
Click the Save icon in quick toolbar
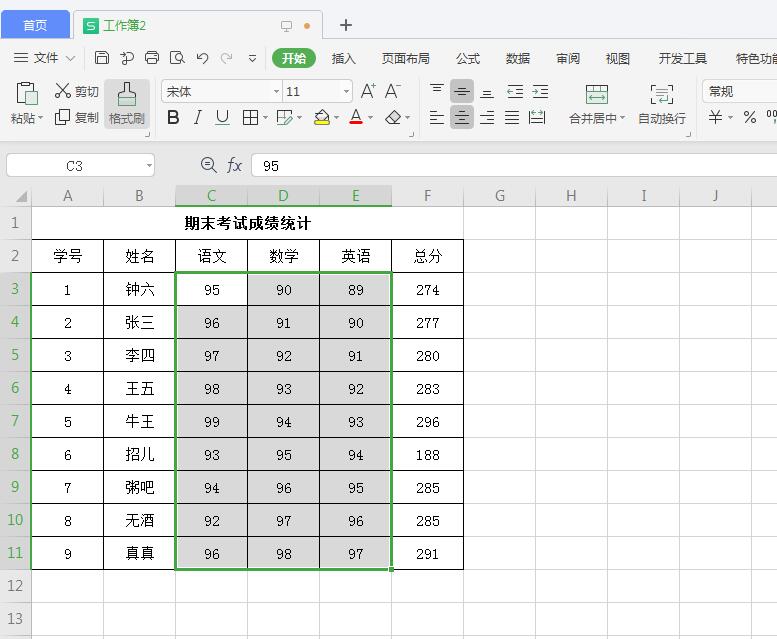pyautogui.click(x=102, y=58)
